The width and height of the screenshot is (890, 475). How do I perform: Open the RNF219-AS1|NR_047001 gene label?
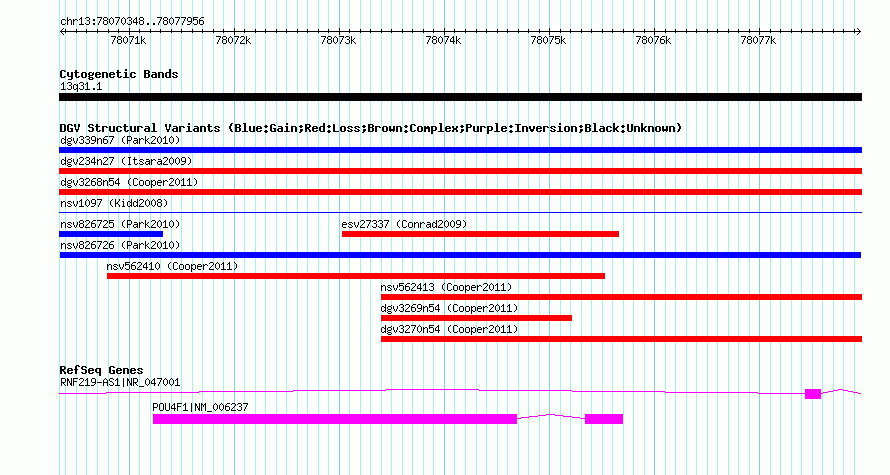[120, 382]
